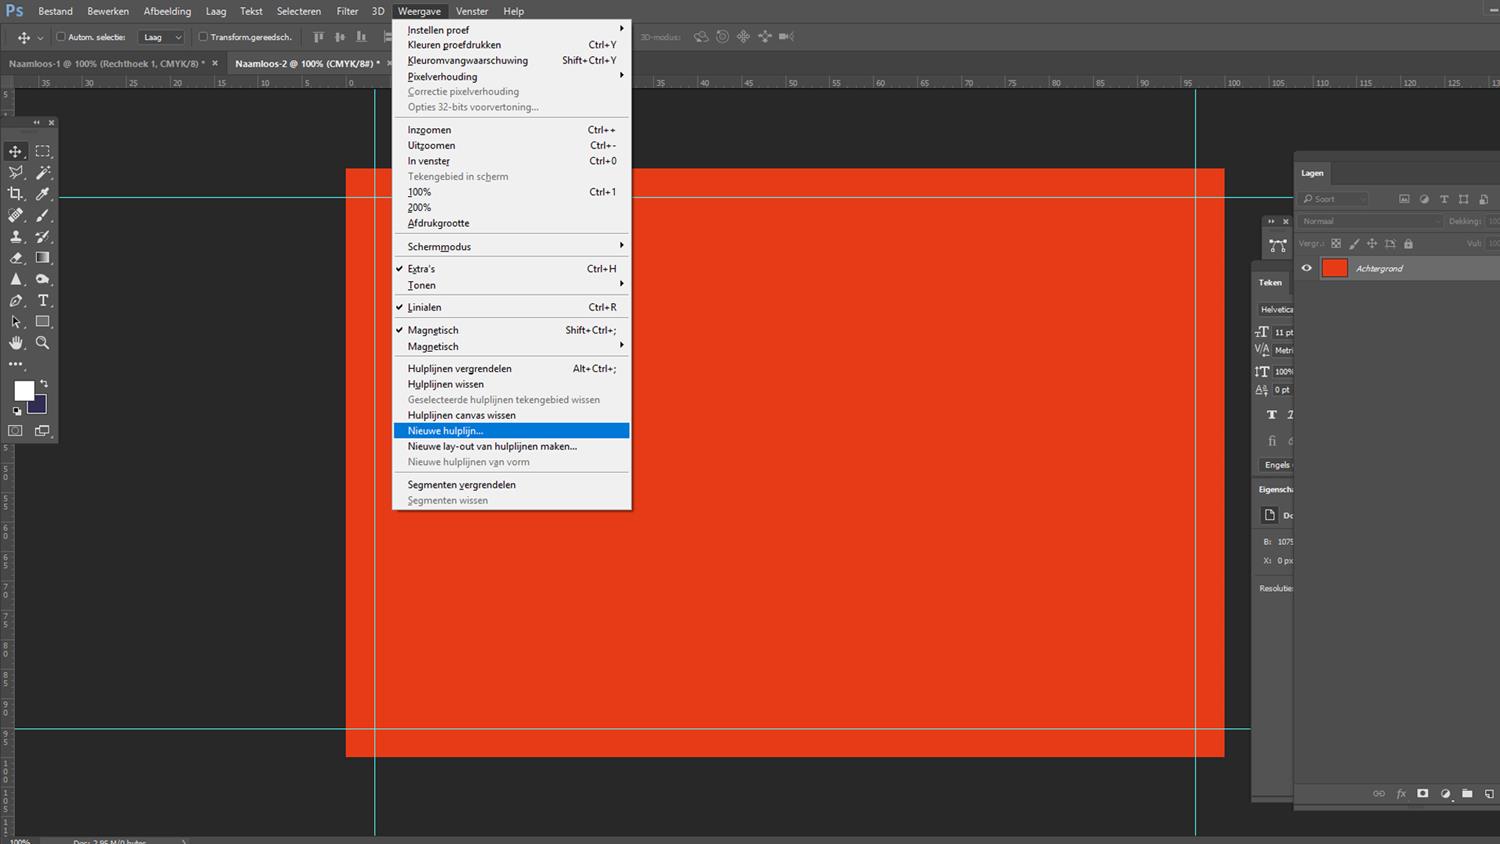Image resolution: width=1500 pixels, height=844 pixels.
Task: Toggle Autom. selectie checkbox
Action: pyautogui.click(x=61, y=37)
